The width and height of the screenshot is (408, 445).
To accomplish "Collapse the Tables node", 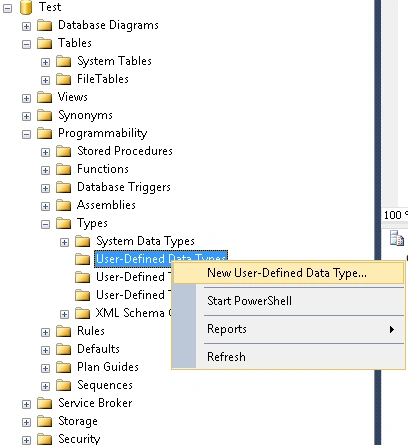I will coord(26,44).
